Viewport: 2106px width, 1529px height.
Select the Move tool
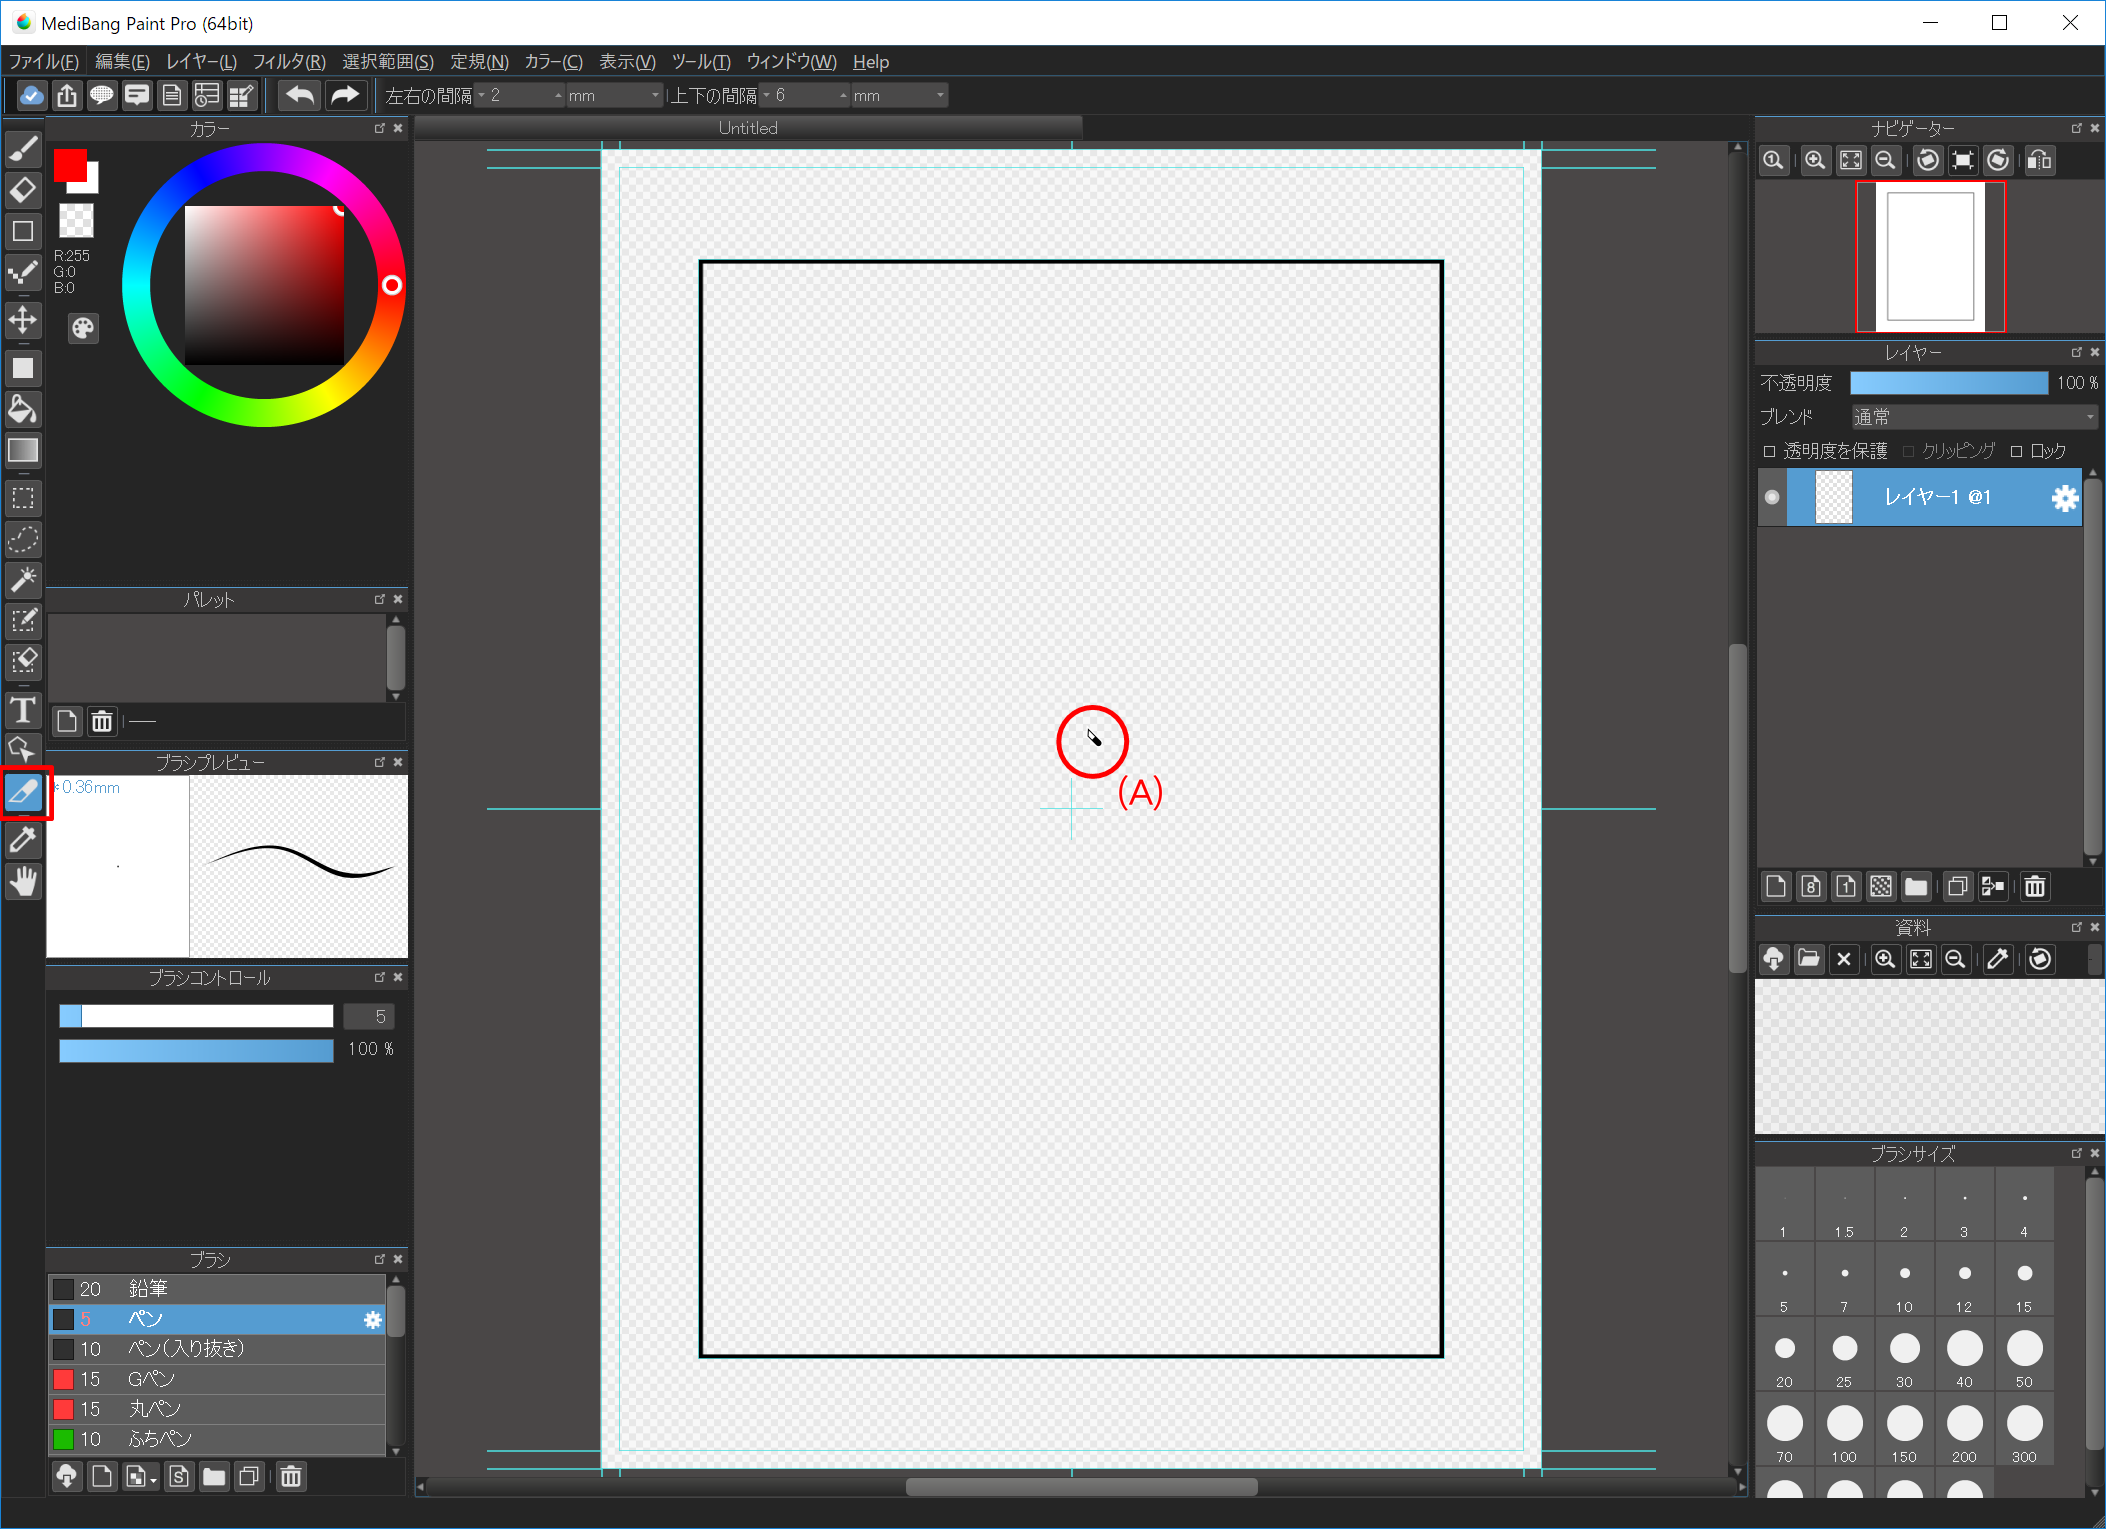coord(23,320)
